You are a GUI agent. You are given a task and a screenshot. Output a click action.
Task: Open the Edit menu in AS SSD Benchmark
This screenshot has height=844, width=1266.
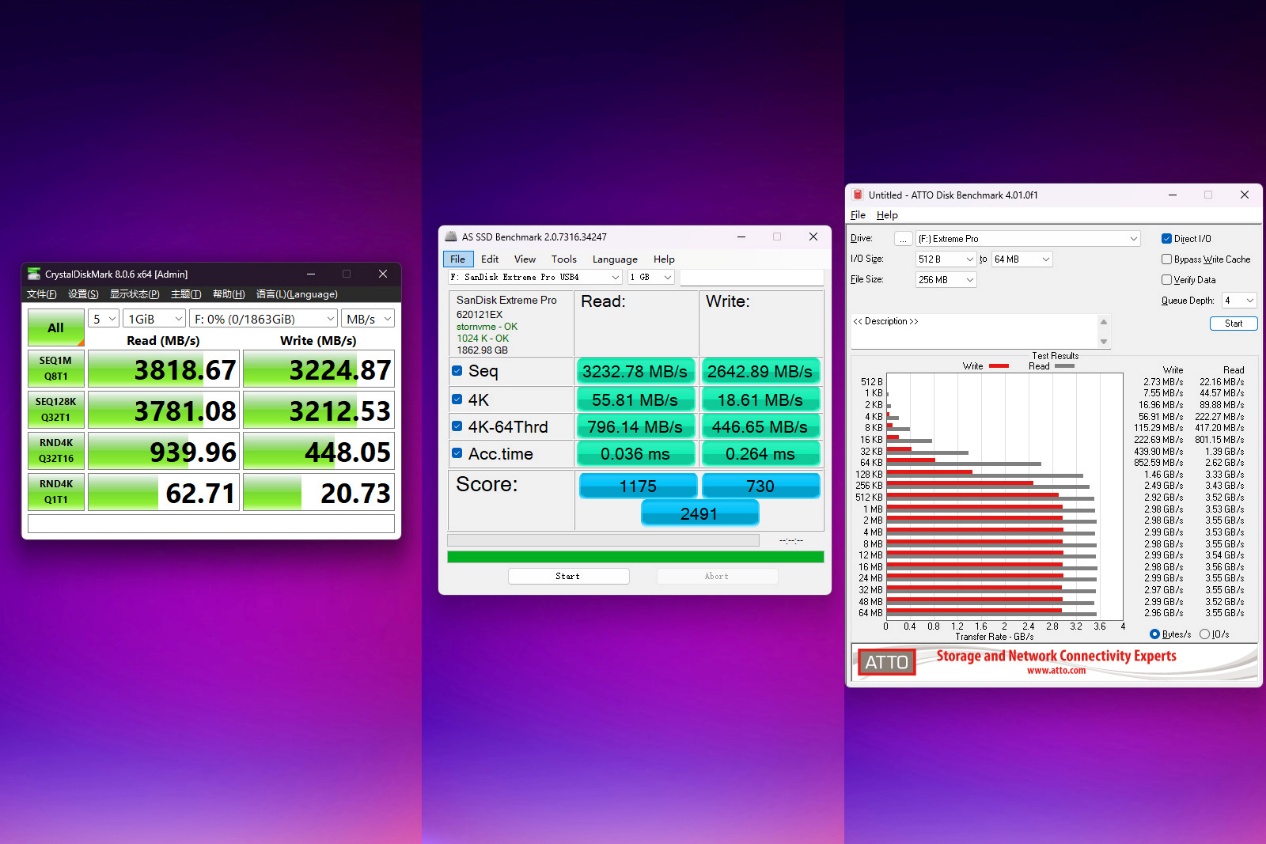pos(490,259)
